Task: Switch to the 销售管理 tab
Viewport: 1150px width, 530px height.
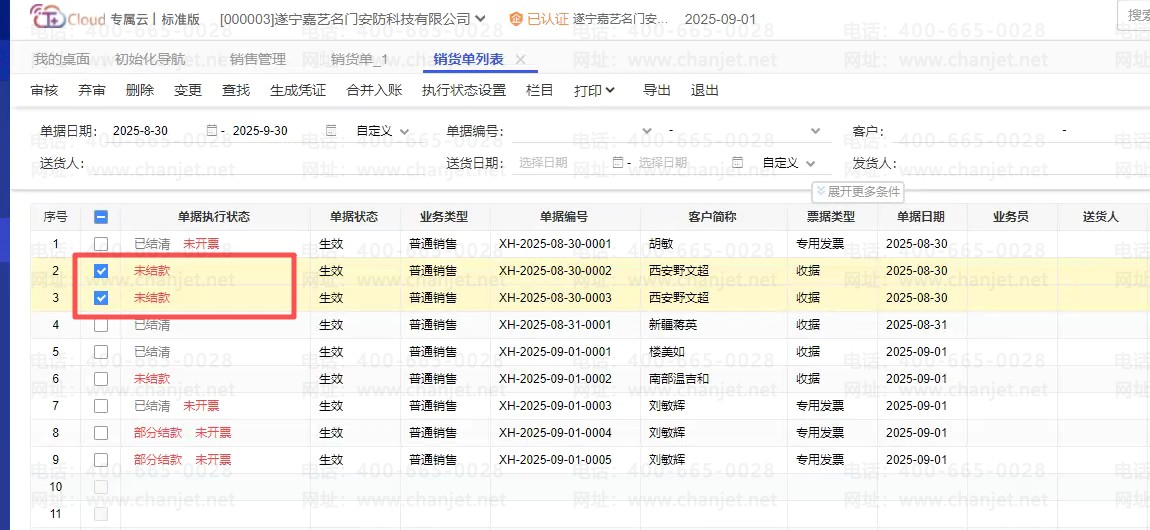Action: pyautogui.click(x=257, y=59)
